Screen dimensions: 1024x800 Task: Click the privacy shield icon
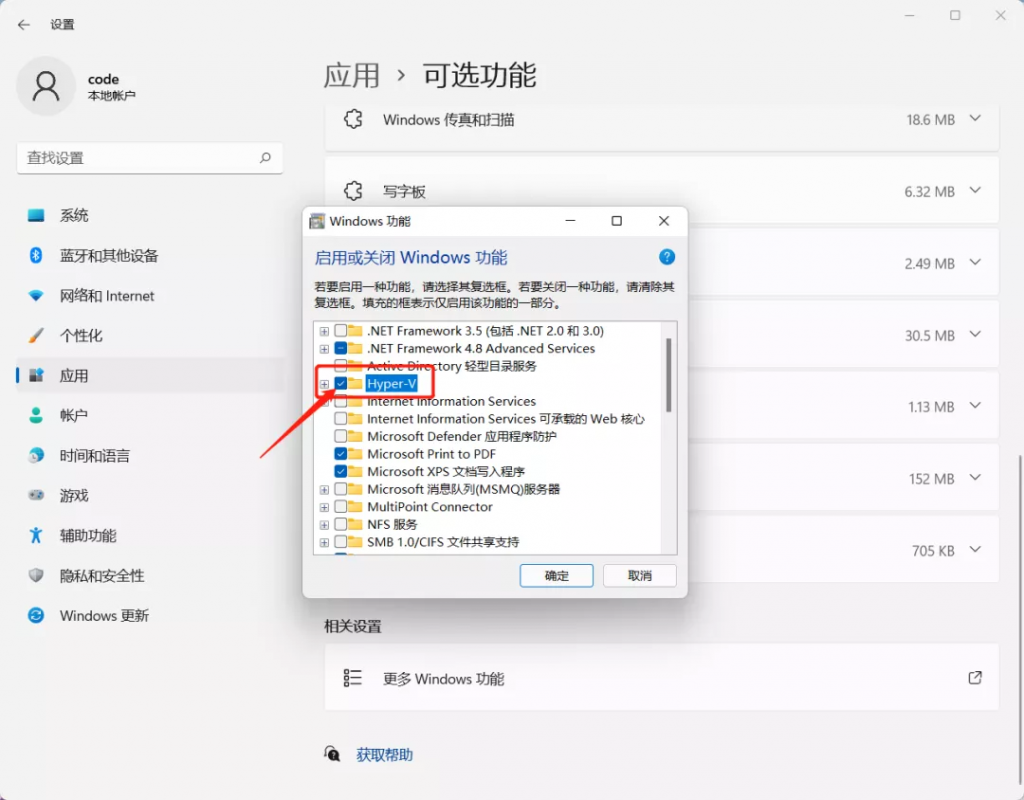click(x=36, y=575)
